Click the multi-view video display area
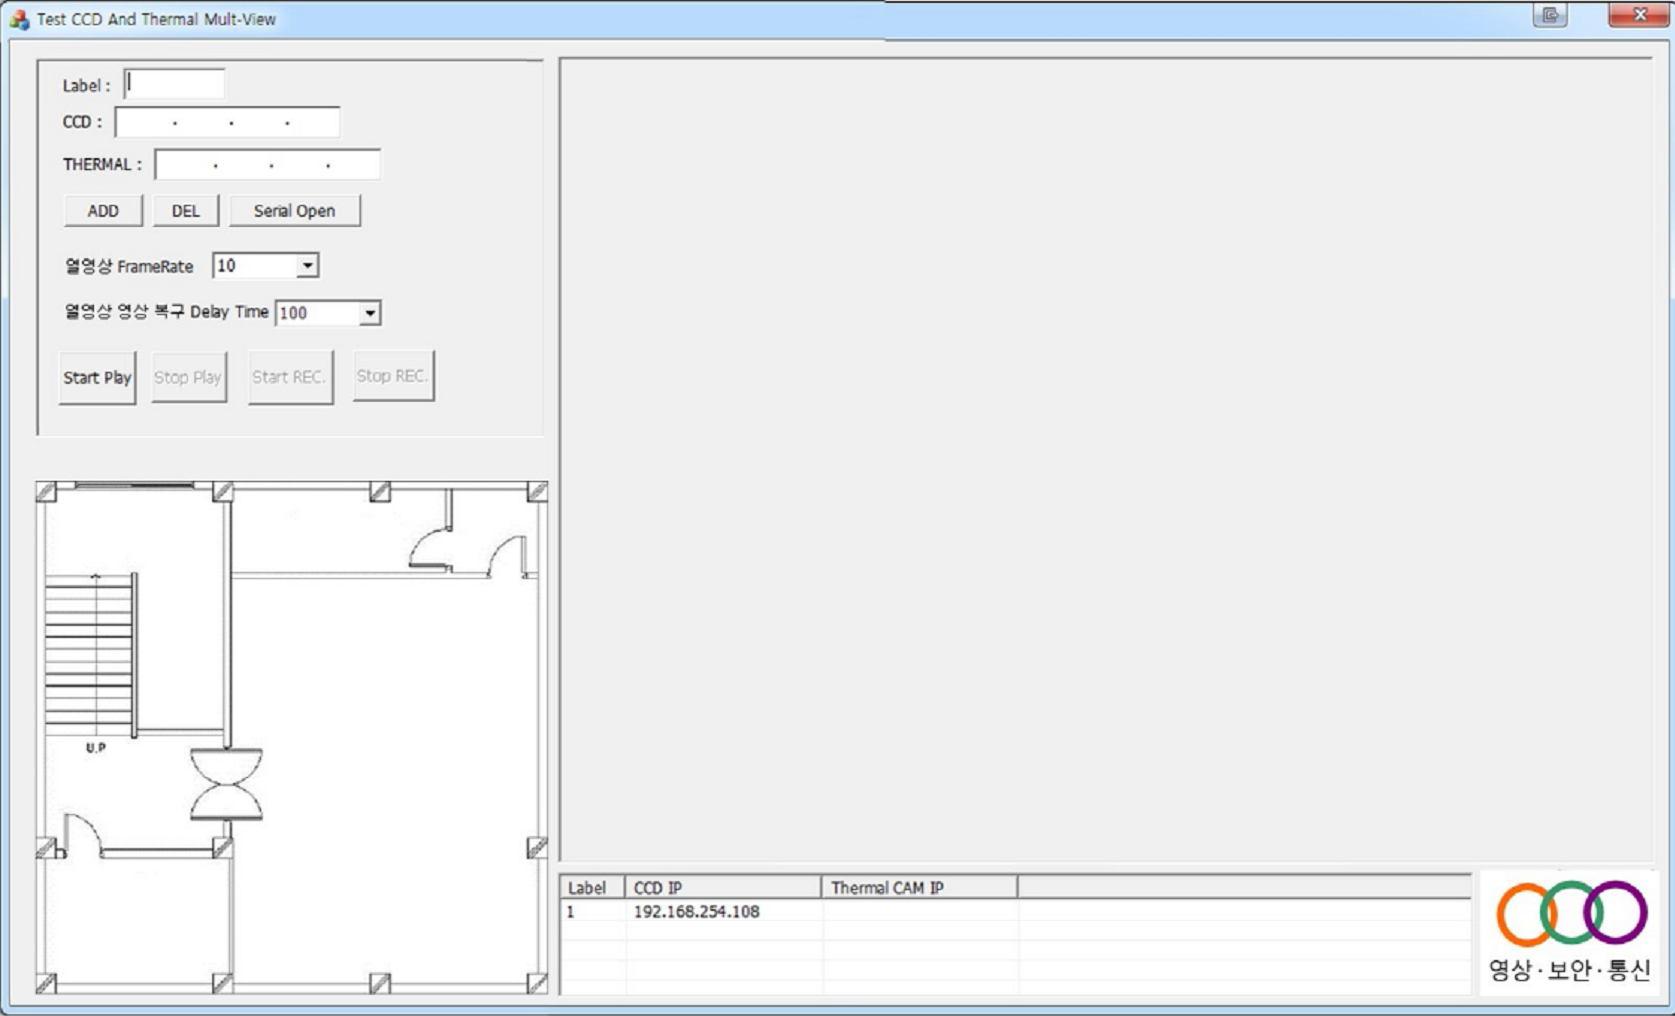The width and height of the screenshot is (1675, 1016). tap(1106, 459)
